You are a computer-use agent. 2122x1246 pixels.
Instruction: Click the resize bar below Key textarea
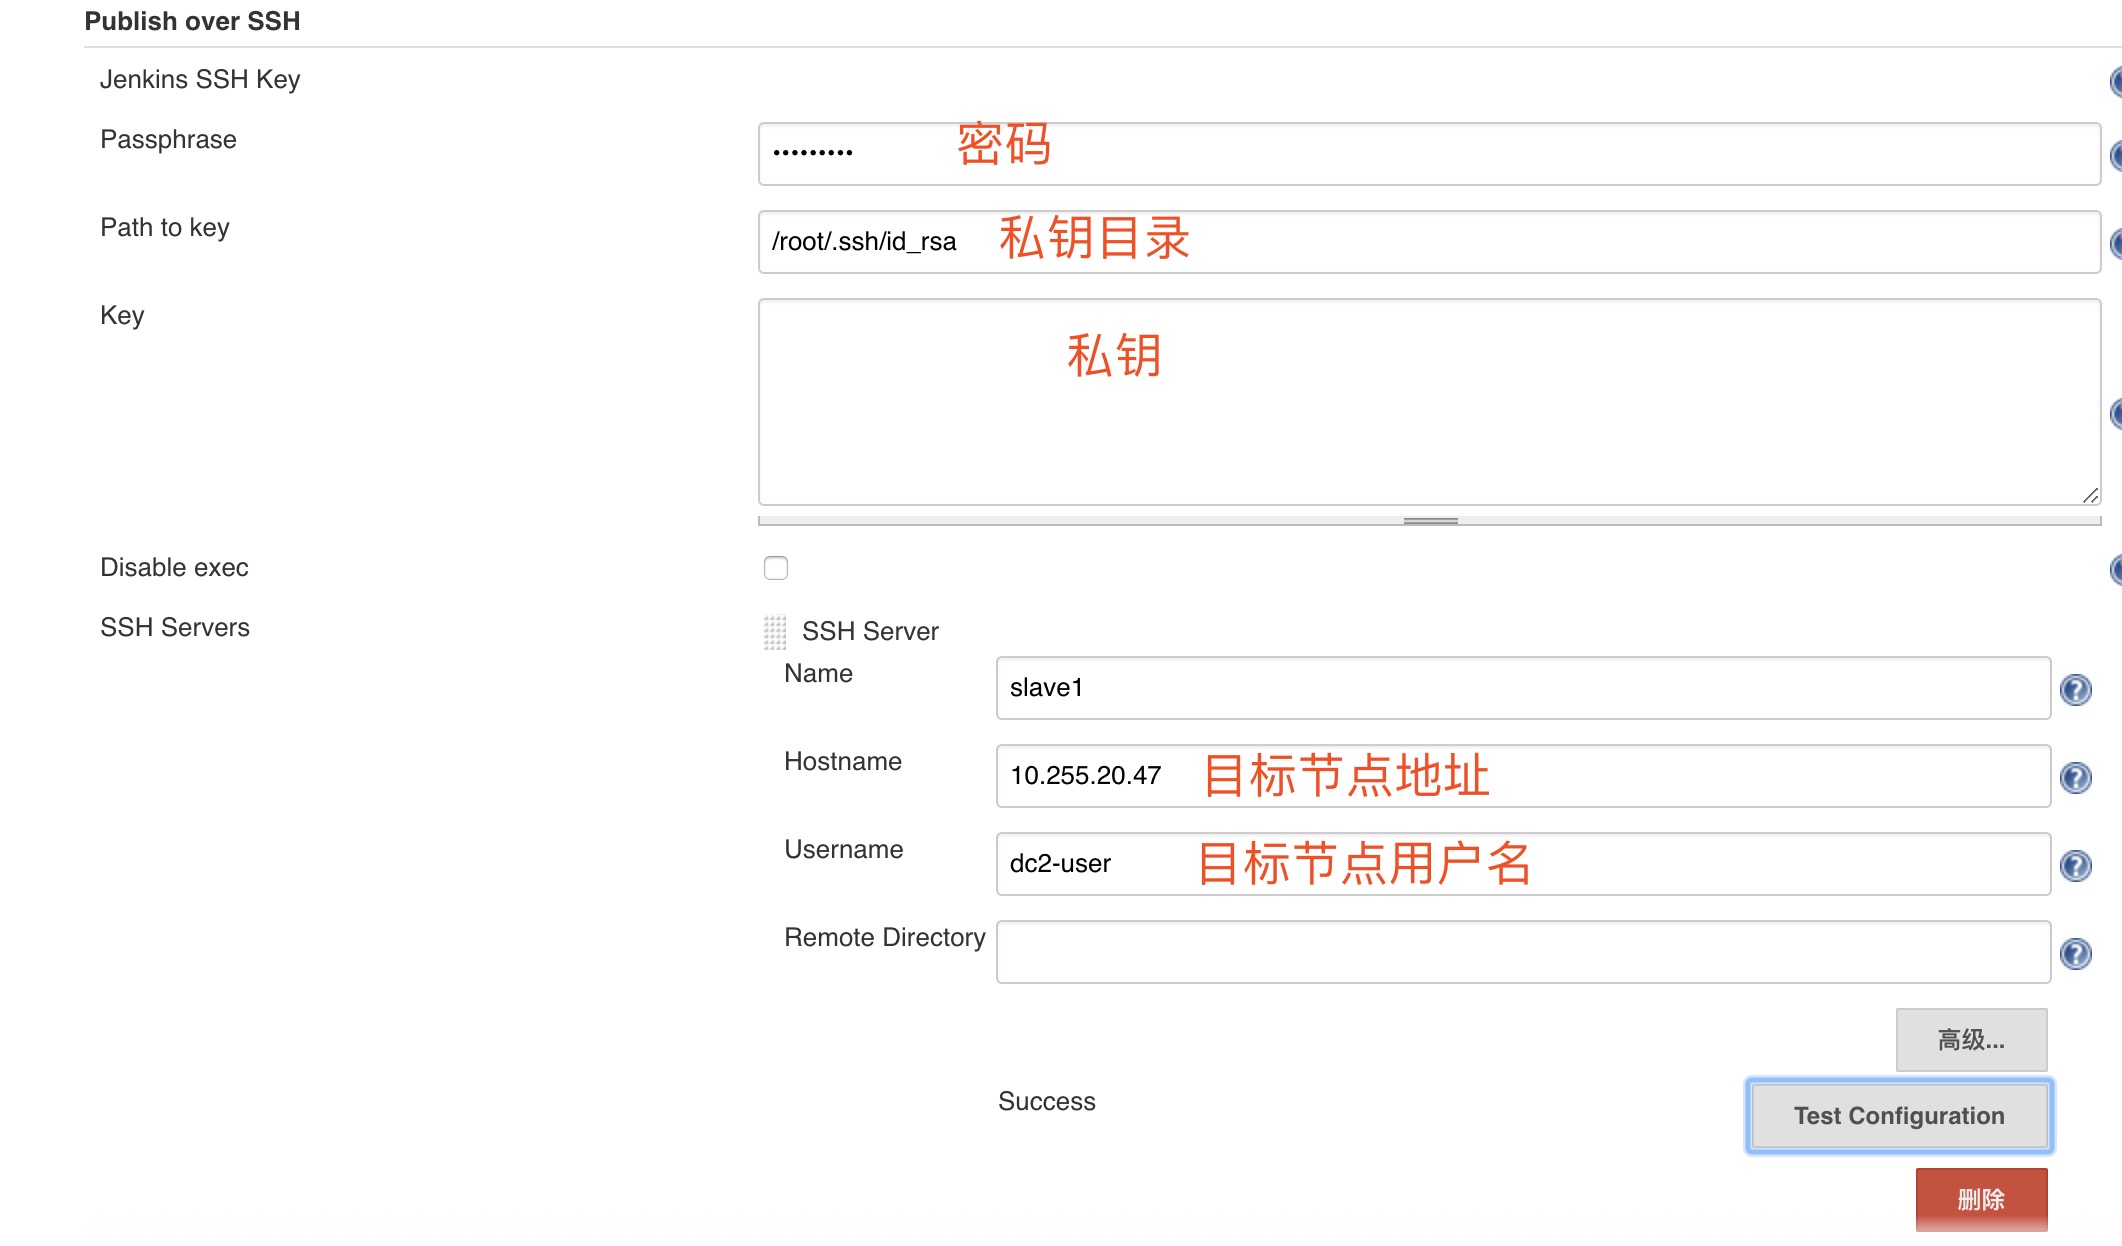pos(1430,521)
